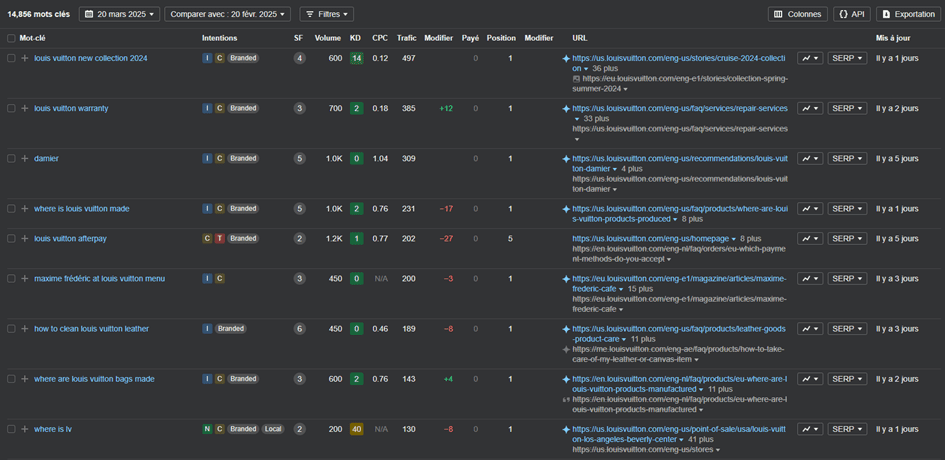This screenshot has width=945, height=460.
Task: Open keyword link where is lv
Action: pyautogui.click(x=53, y=429)
